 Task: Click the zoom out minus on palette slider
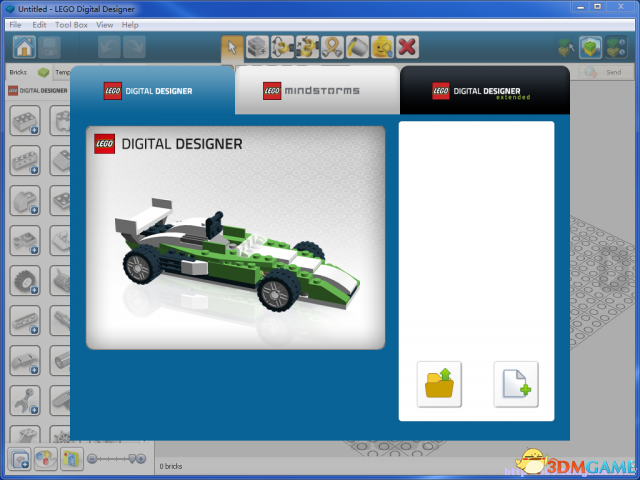click(x=92, y=459)
